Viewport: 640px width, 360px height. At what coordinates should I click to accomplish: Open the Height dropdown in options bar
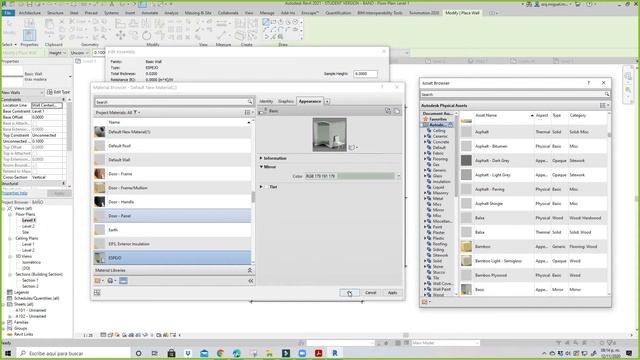[58, 53]
